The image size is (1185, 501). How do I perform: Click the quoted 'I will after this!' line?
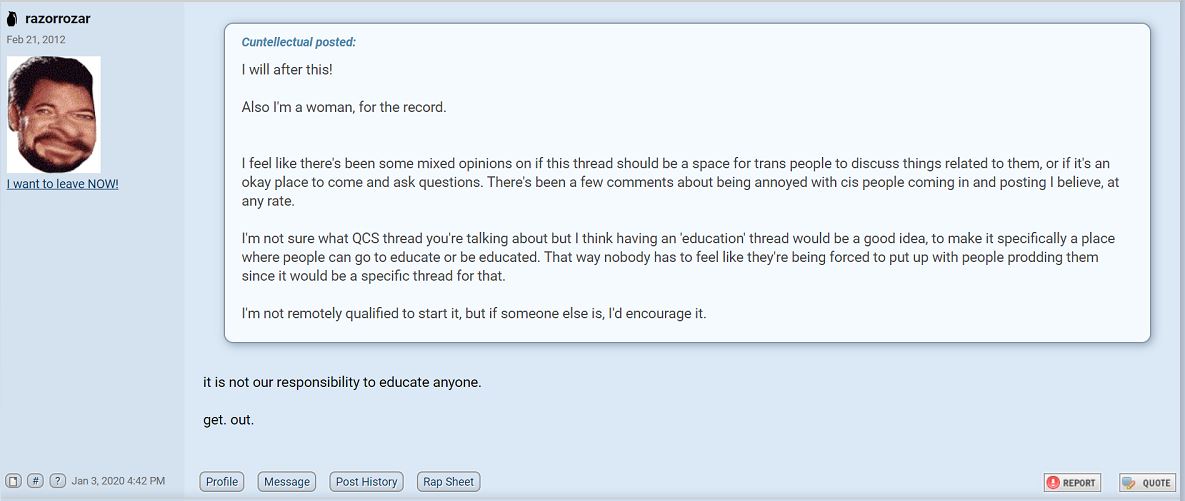coord(287,70)
